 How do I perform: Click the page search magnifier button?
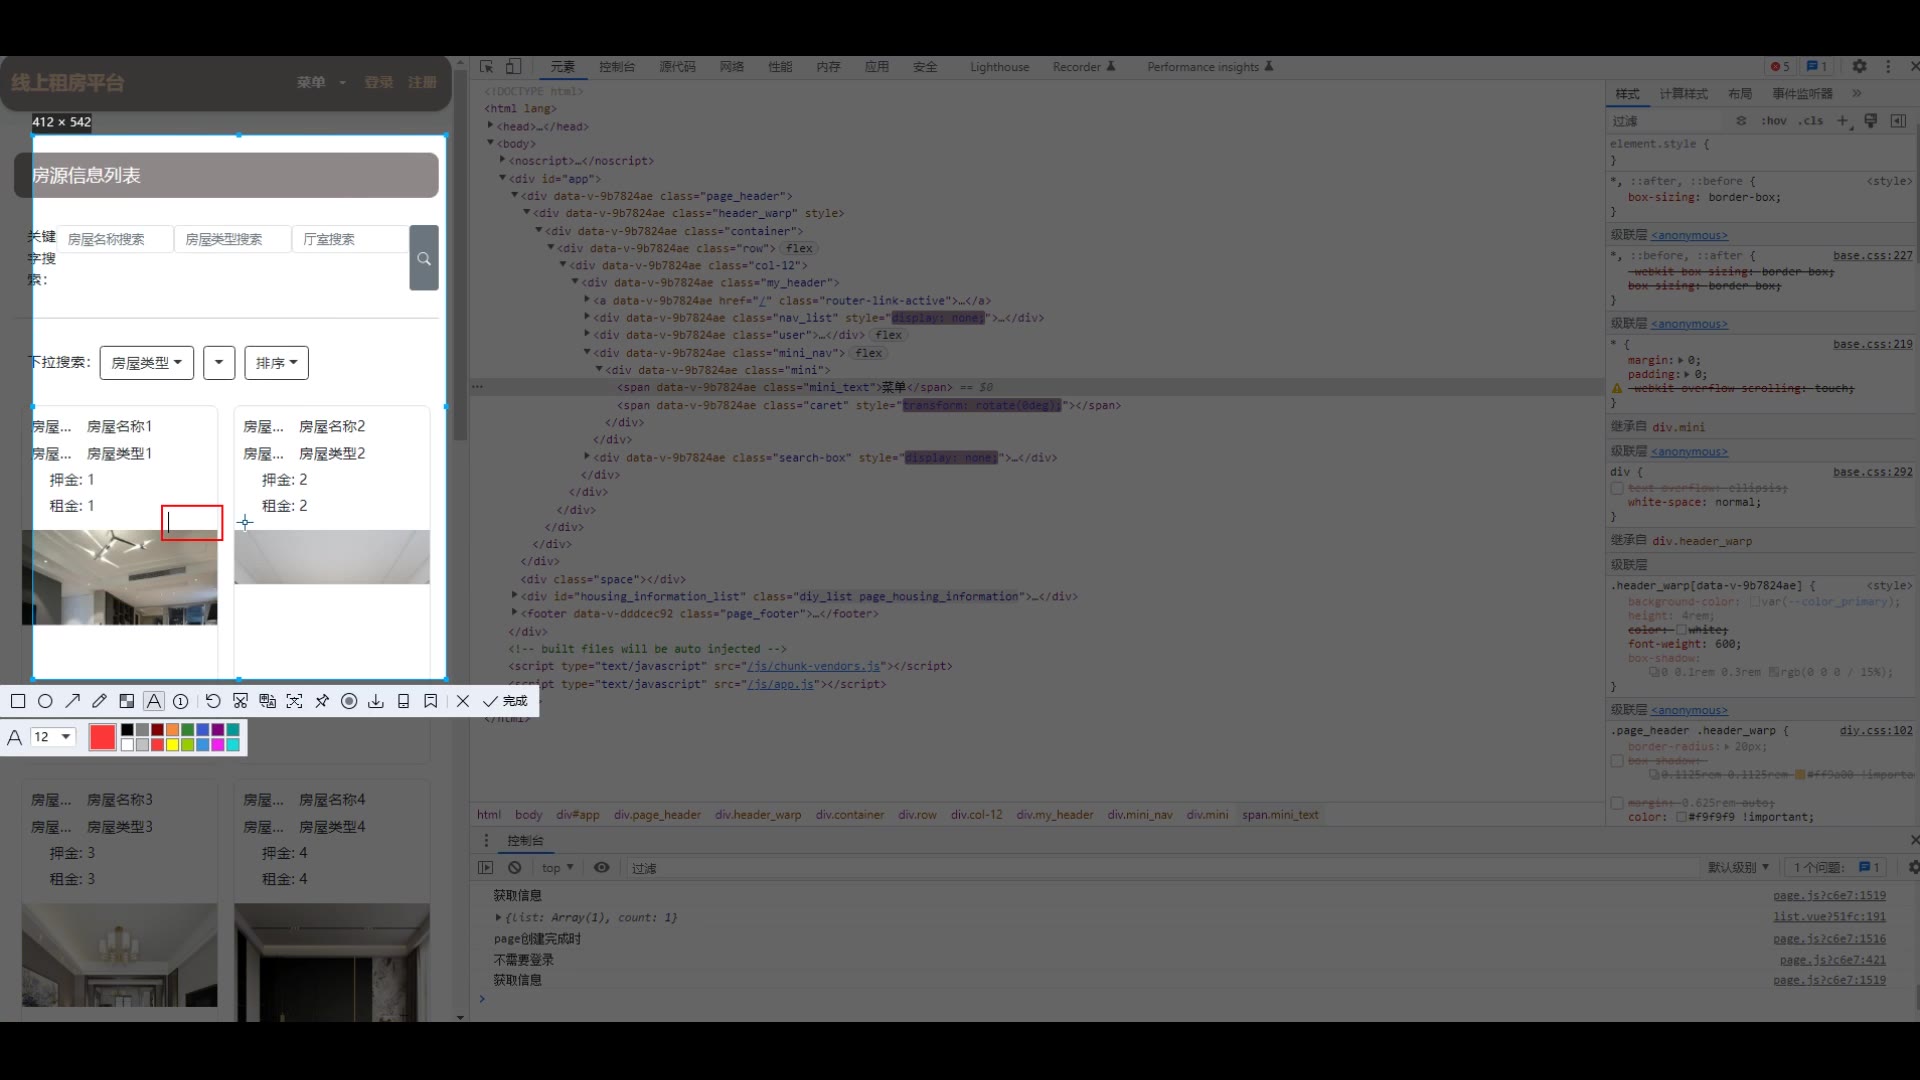tap(424, 258)
